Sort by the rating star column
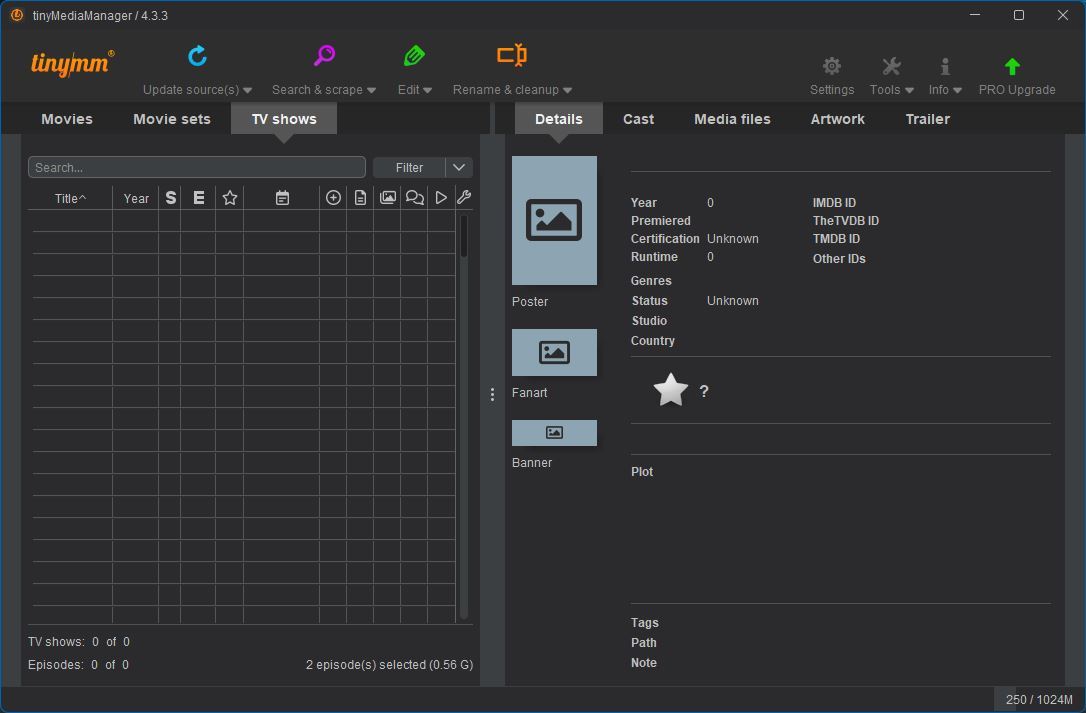This screenshot has width=1086, height=713. click(230, 198)
